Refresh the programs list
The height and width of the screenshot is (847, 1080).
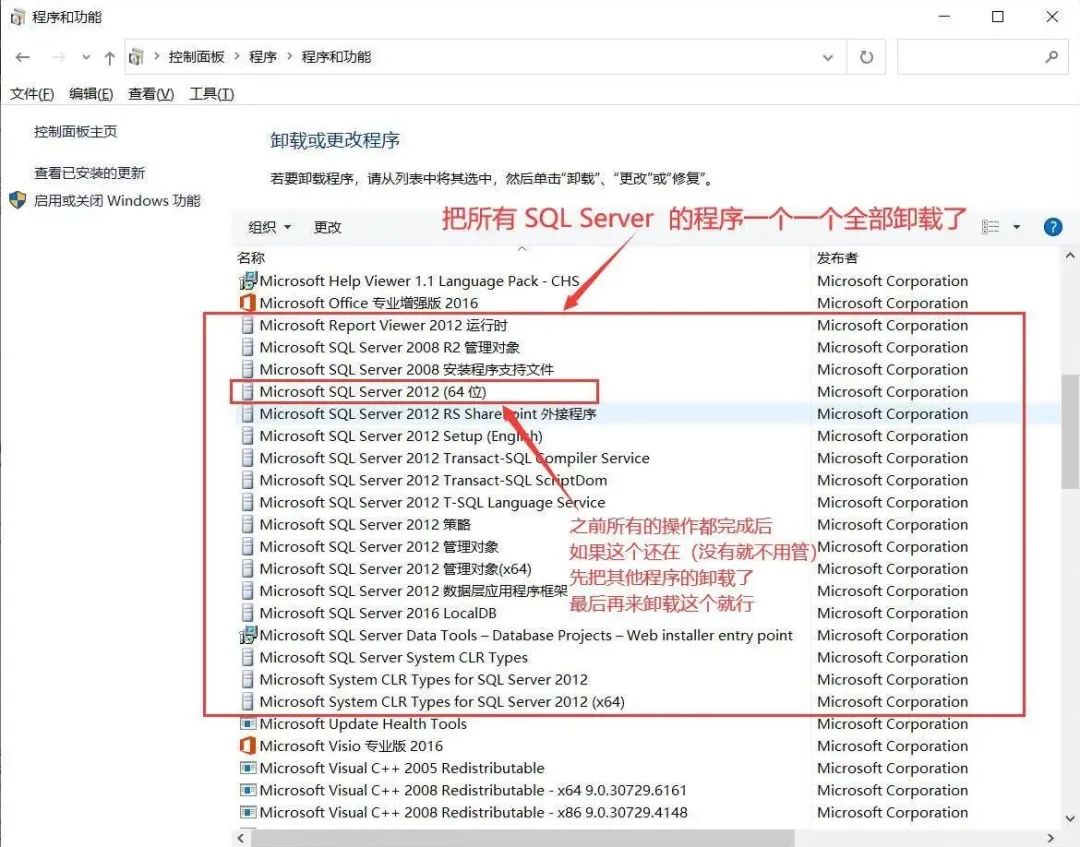[866, 58]
